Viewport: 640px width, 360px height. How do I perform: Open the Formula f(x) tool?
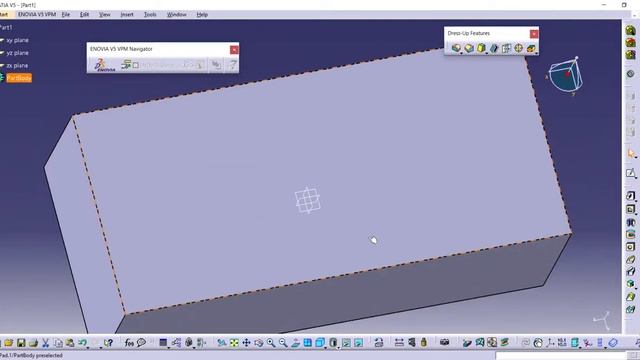tap(129, 343)
